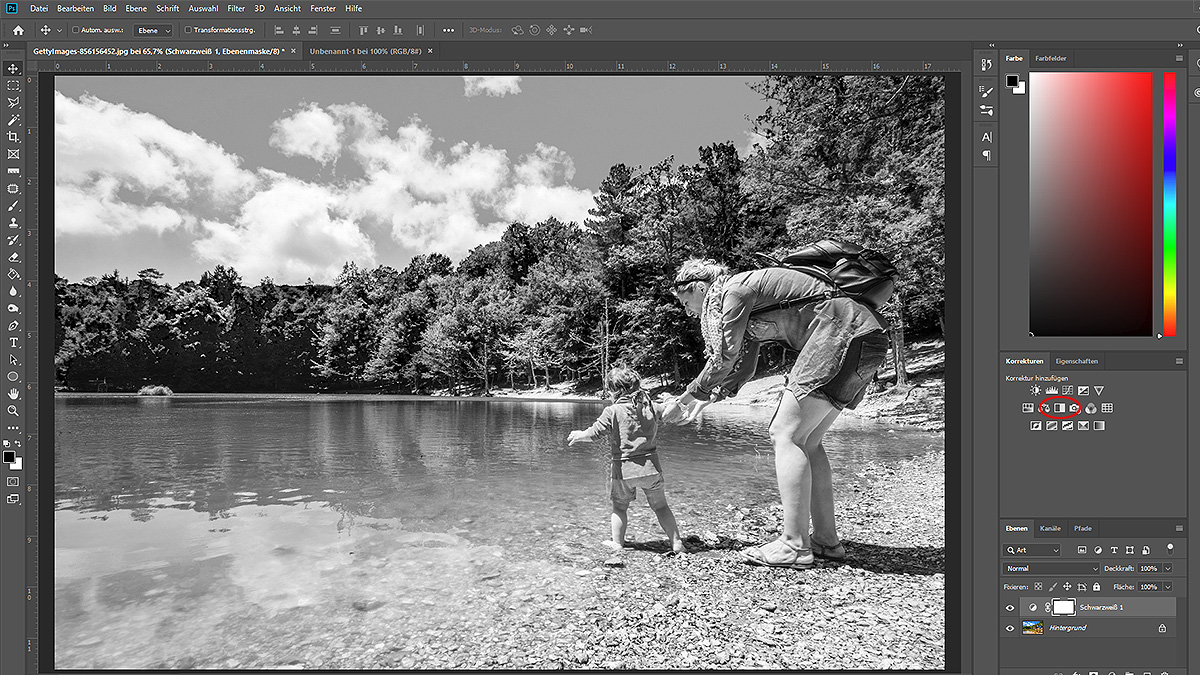The height and width of the screenshot is (675, 1200).
Task: Select the Horizontal Type tool
Action: (13, 342)
